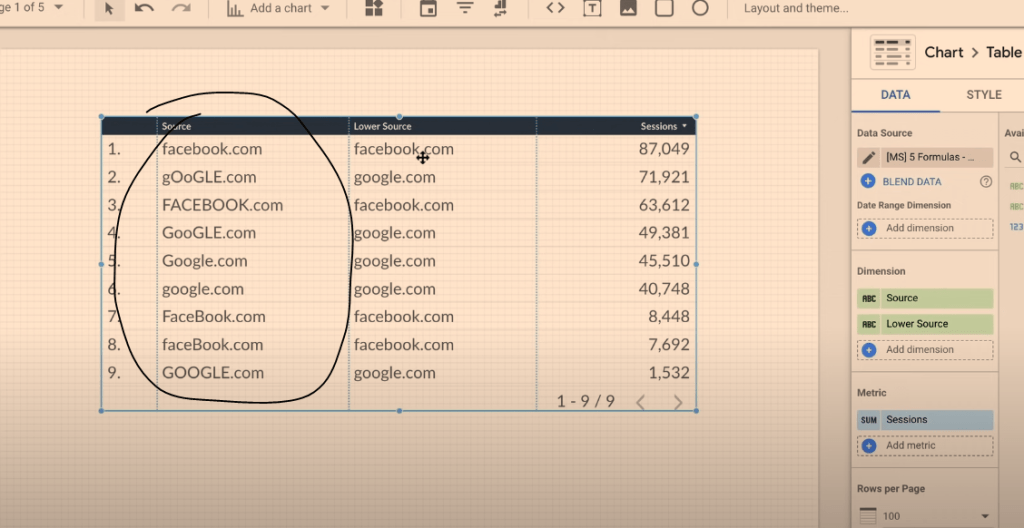The width and height of the screenshot is (1024, 528).
Task: Click the undo arrow icon
Action: point(145,9)
